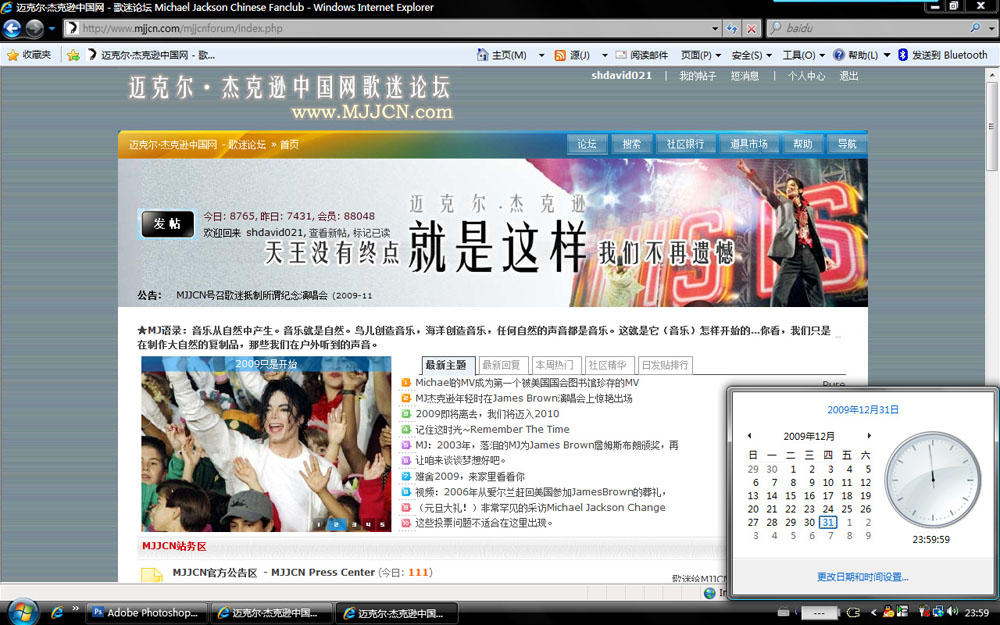Screen dimensions: 1000x625
Task: Select slide number 2 in the slideshow
Action: pos(336,524)
